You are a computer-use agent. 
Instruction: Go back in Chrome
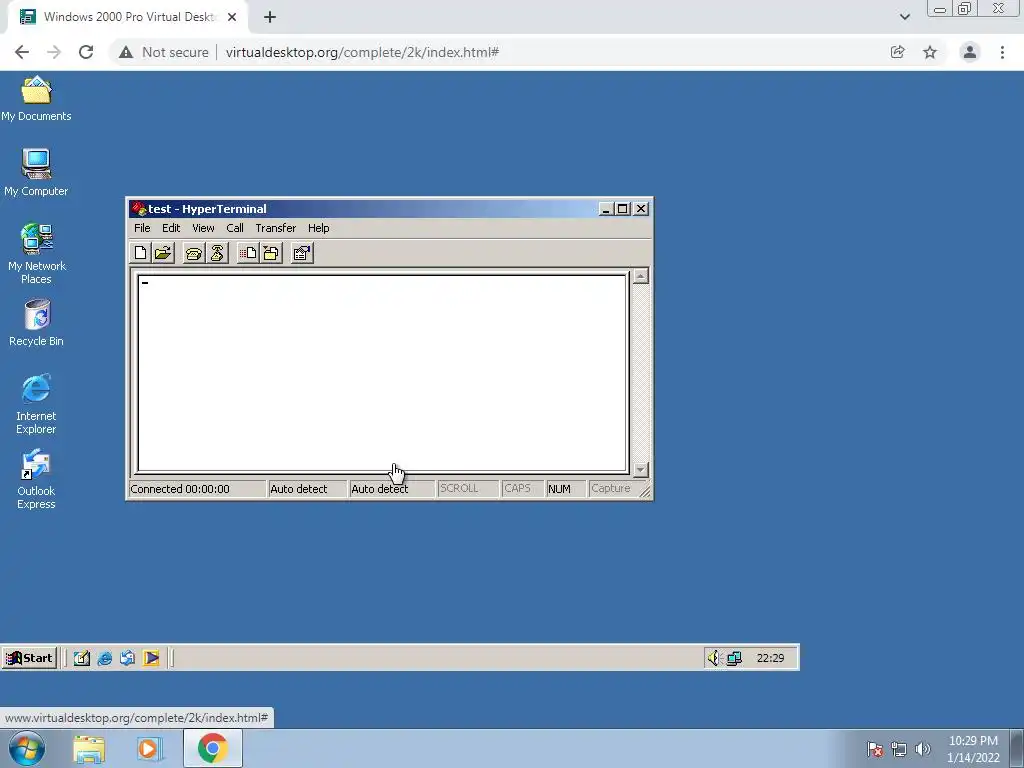pos(22,52)
